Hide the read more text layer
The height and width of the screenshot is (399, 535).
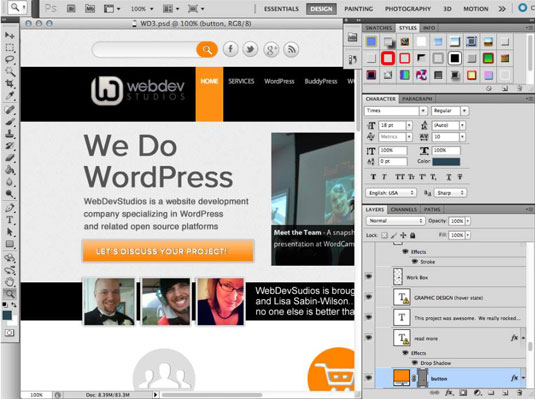pyautogui.click(x=369, y=338)
